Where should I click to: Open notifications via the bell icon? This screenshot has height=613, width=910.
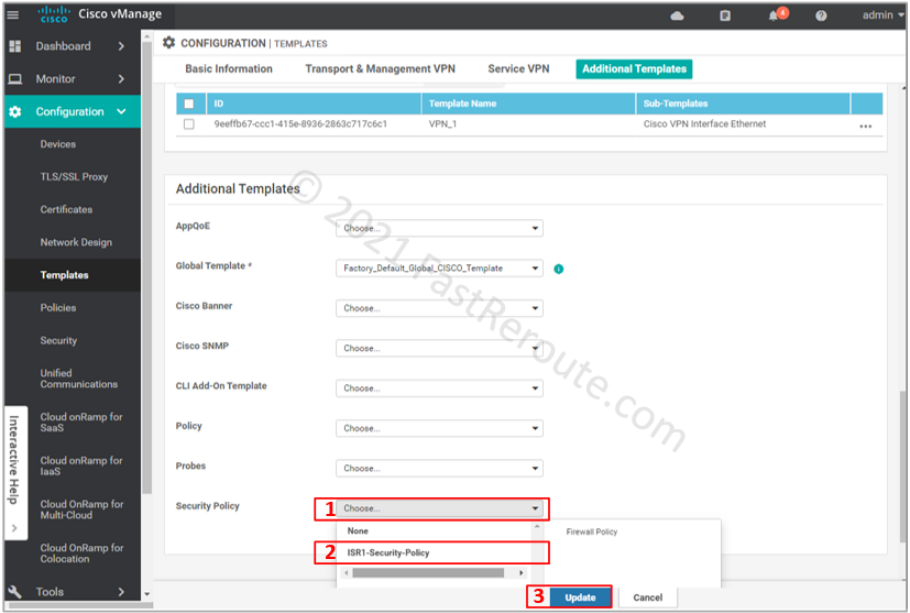pos(773,16)
